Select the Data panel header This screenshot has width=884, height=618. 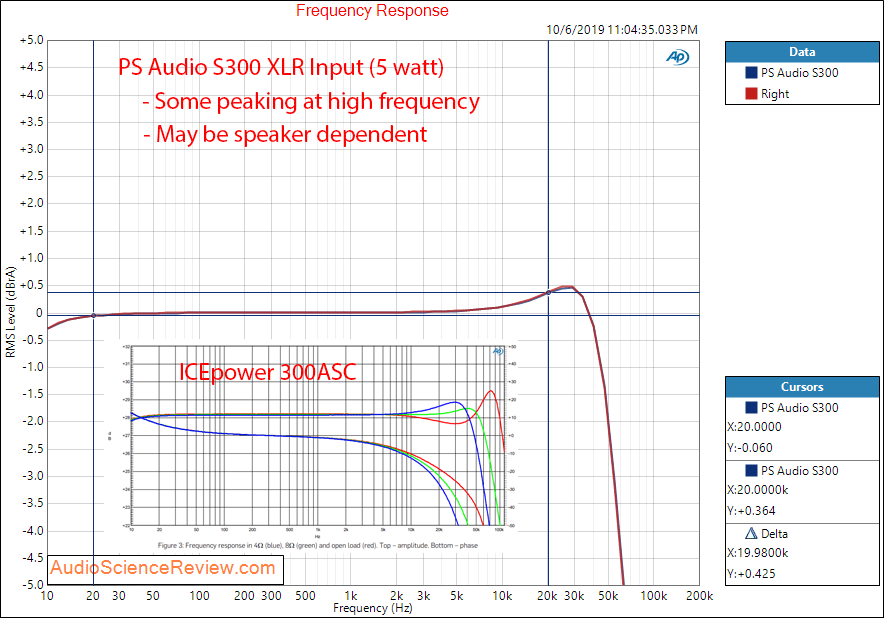[802, 52]
